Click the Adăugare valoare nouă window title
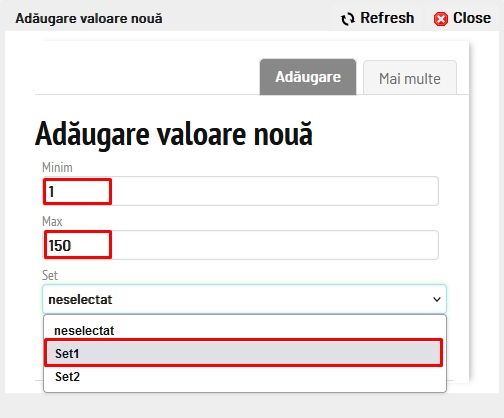The image size is (504, 418). (x=89, y=19)
